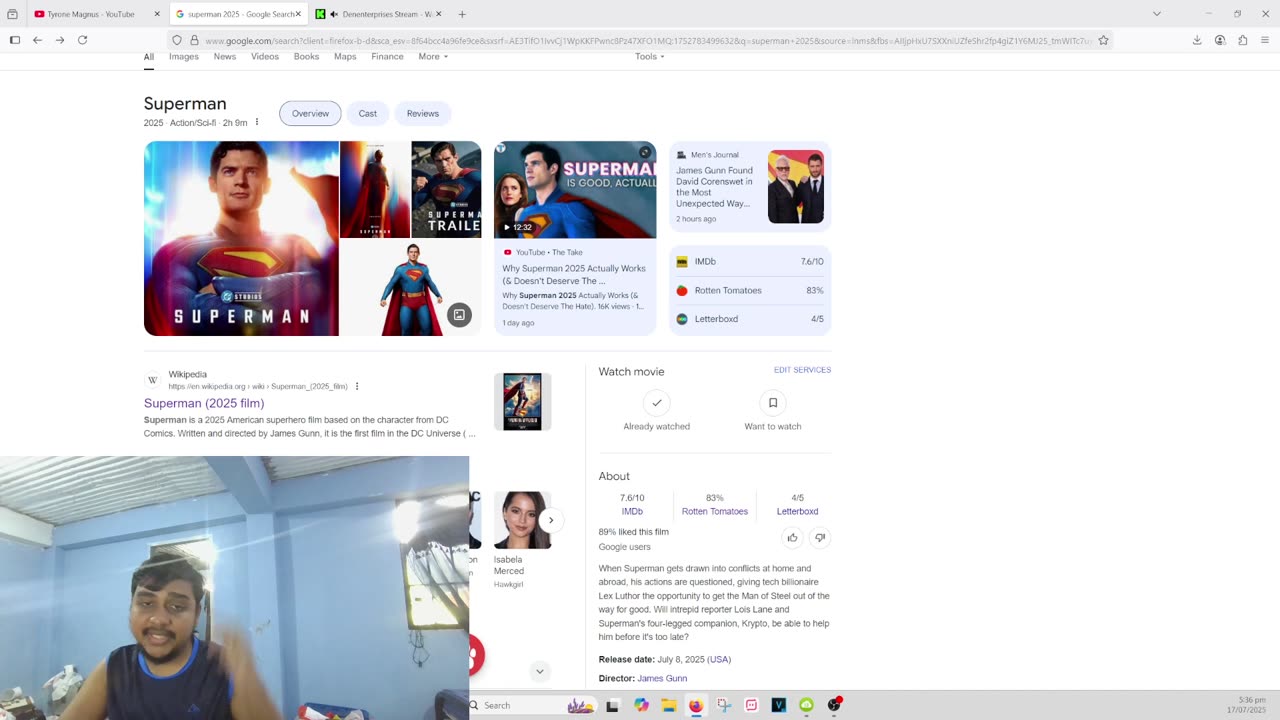The height and width of the screenshot is (720, 1280).
Task: Open the Rotten Tomatoes link under About
Action: coord(715,511)
